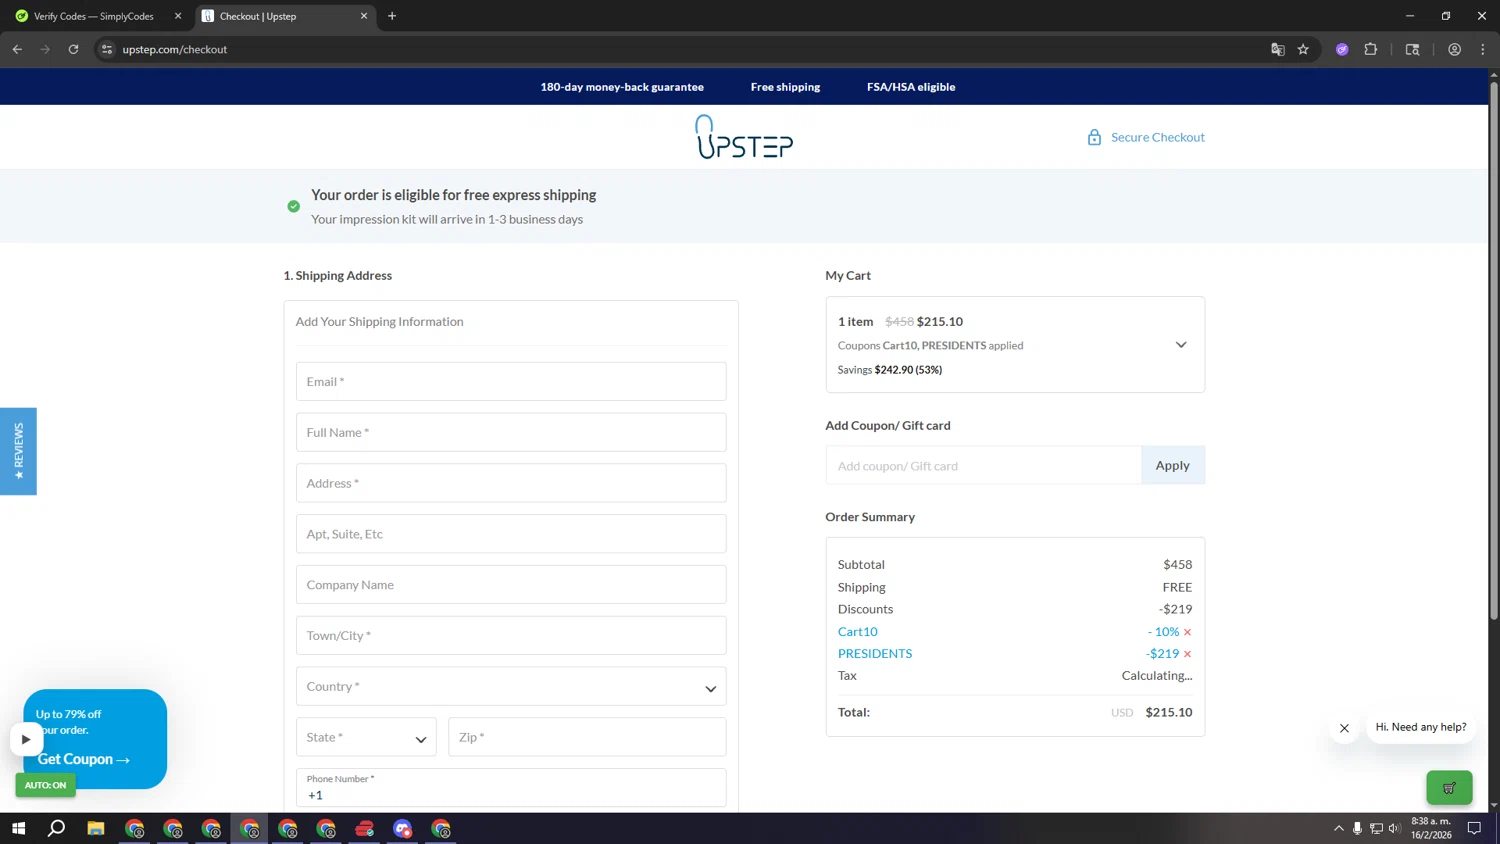Open the Windows notification center
Viewport: 1500px width, 844px height.
click(1474, 828)
